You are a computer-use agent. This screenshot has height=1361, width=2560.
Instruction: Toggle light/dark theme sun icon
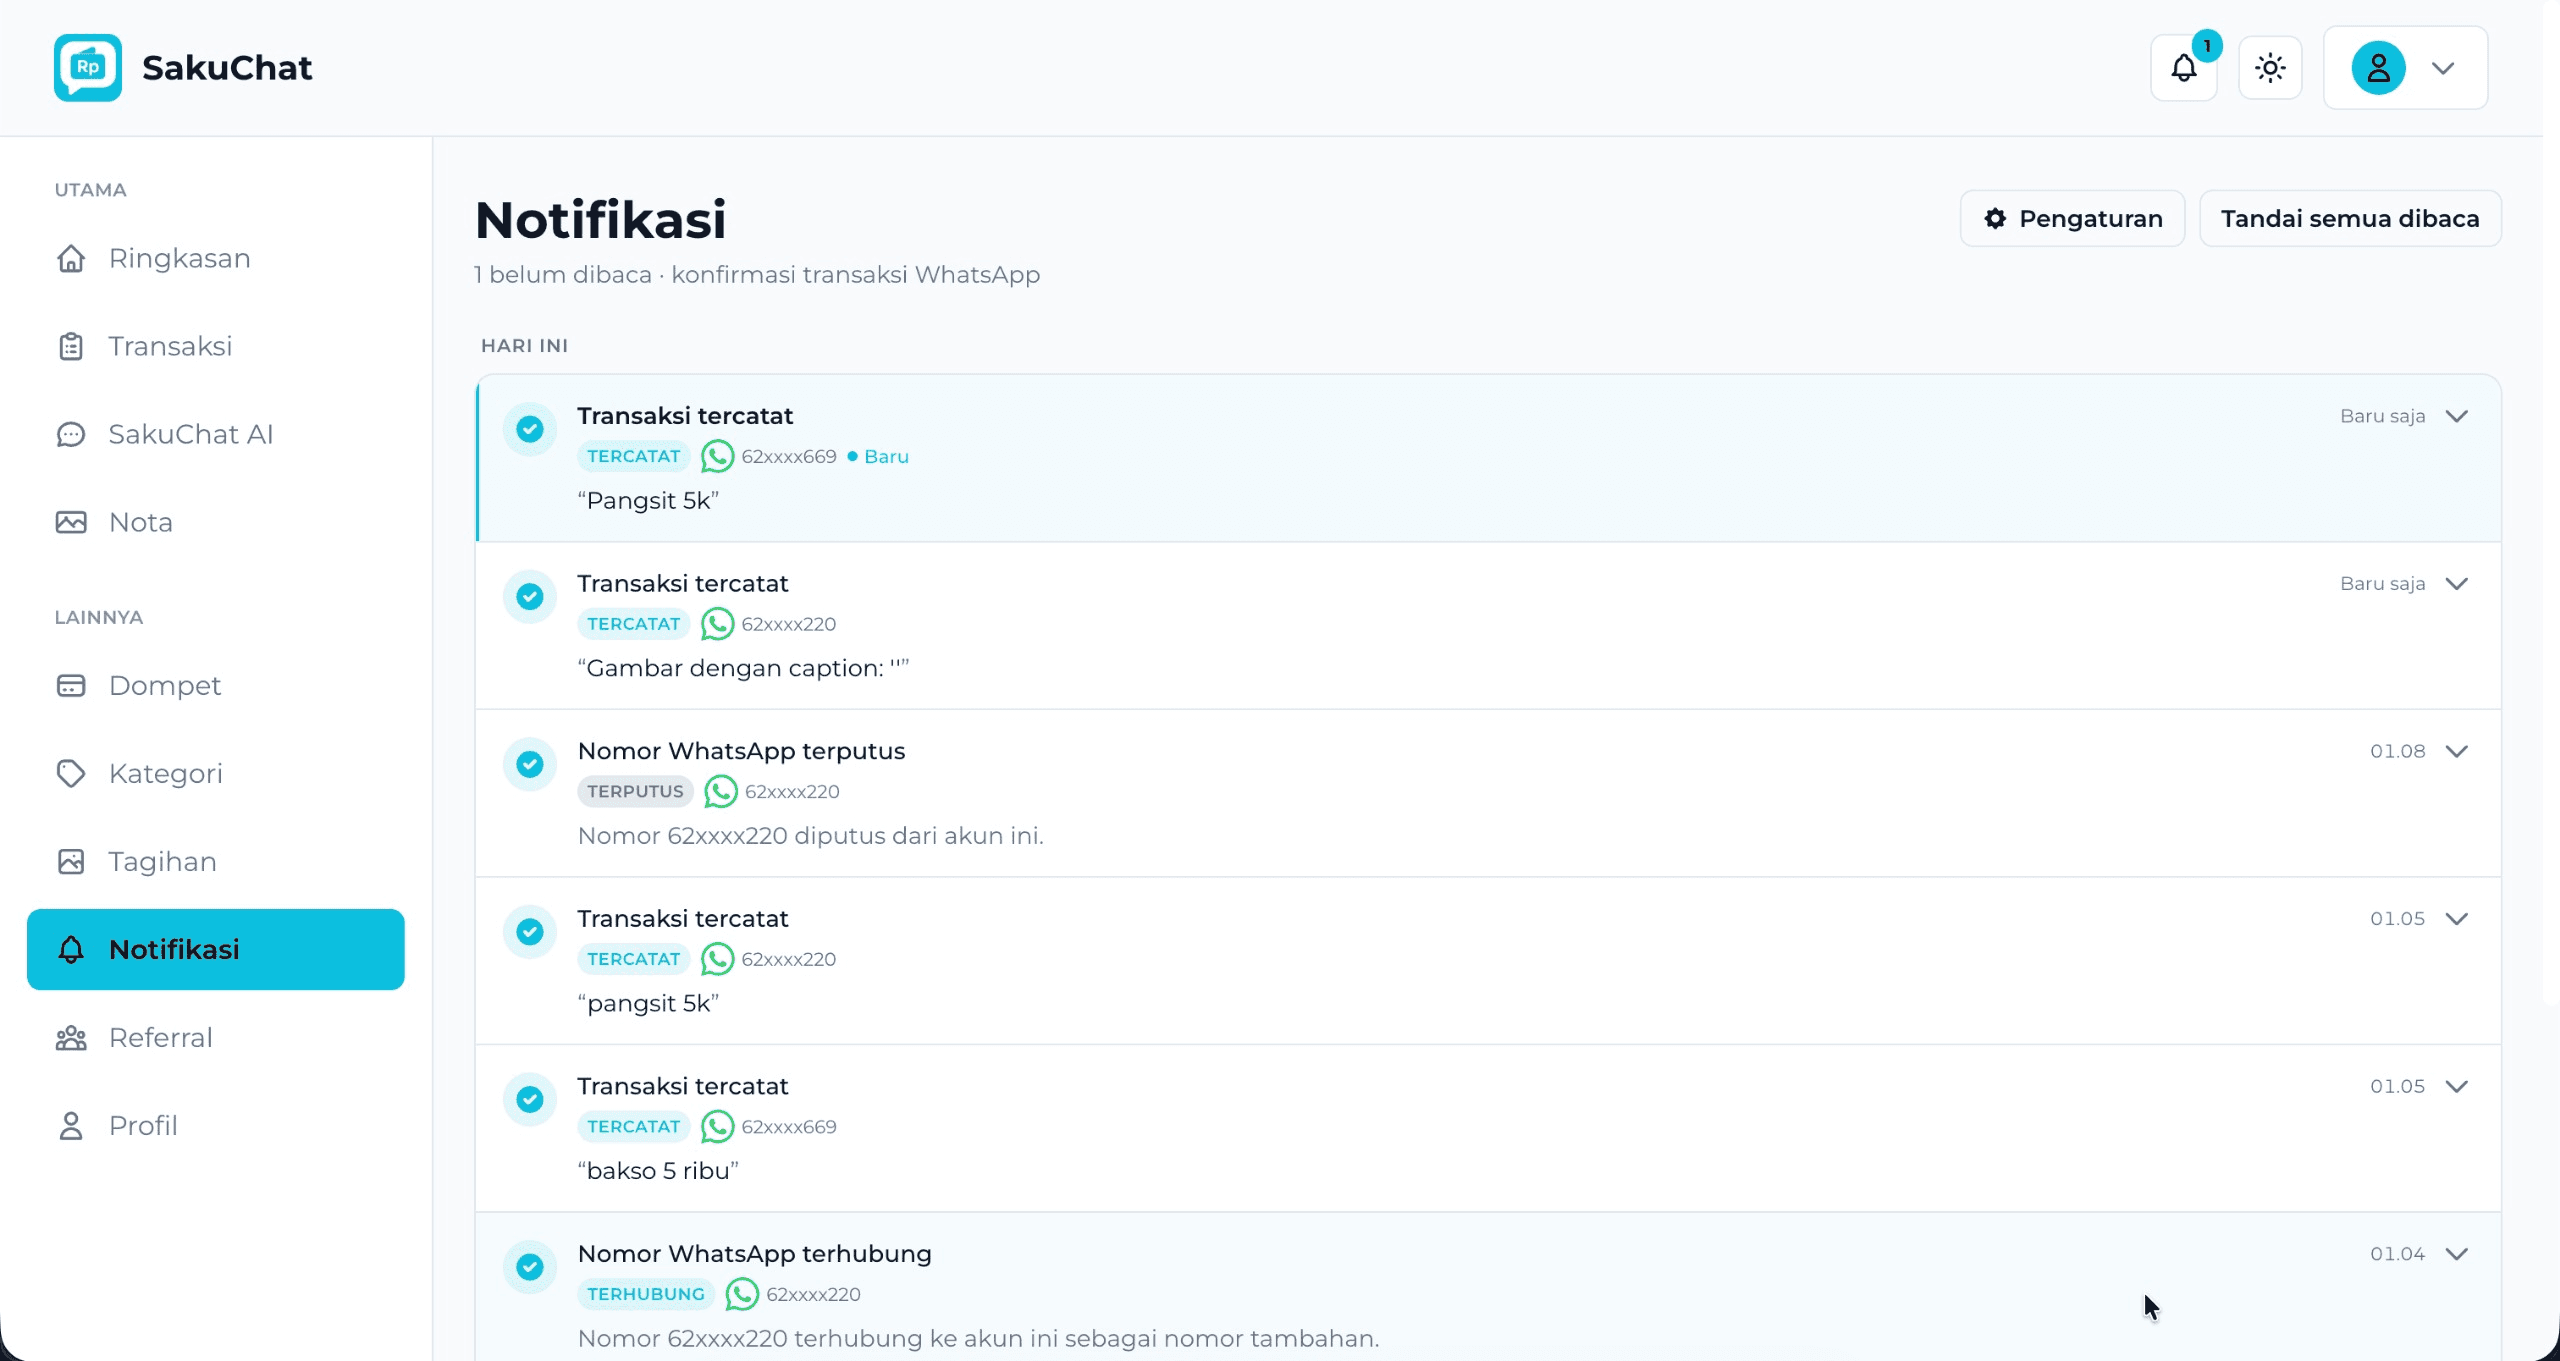coord(2270,68)
